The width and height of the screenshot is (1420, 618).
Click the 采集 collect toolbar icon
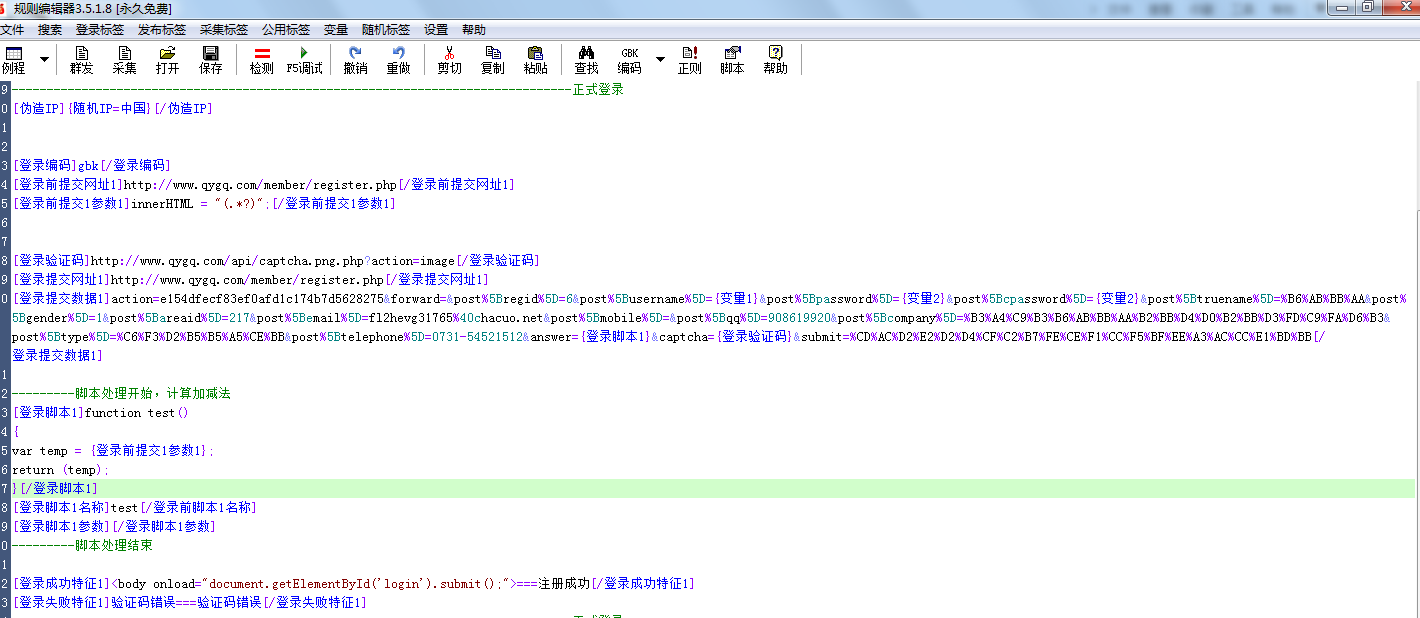124,59
